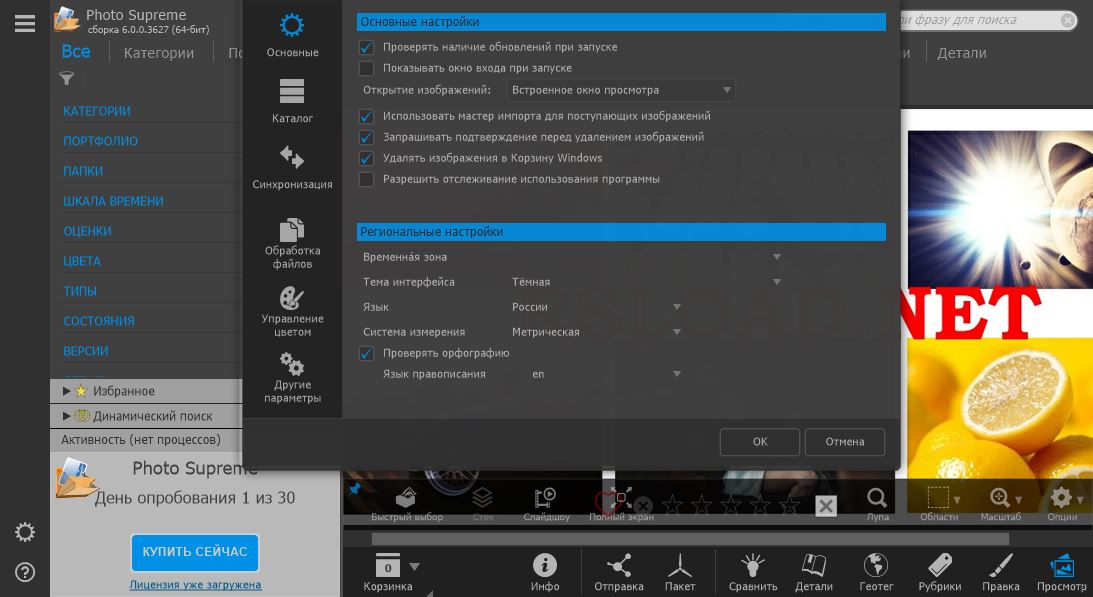
Task: Toggle Запрашивать подтверждение перед удалением изображений
Action: (x=366, y=137)
